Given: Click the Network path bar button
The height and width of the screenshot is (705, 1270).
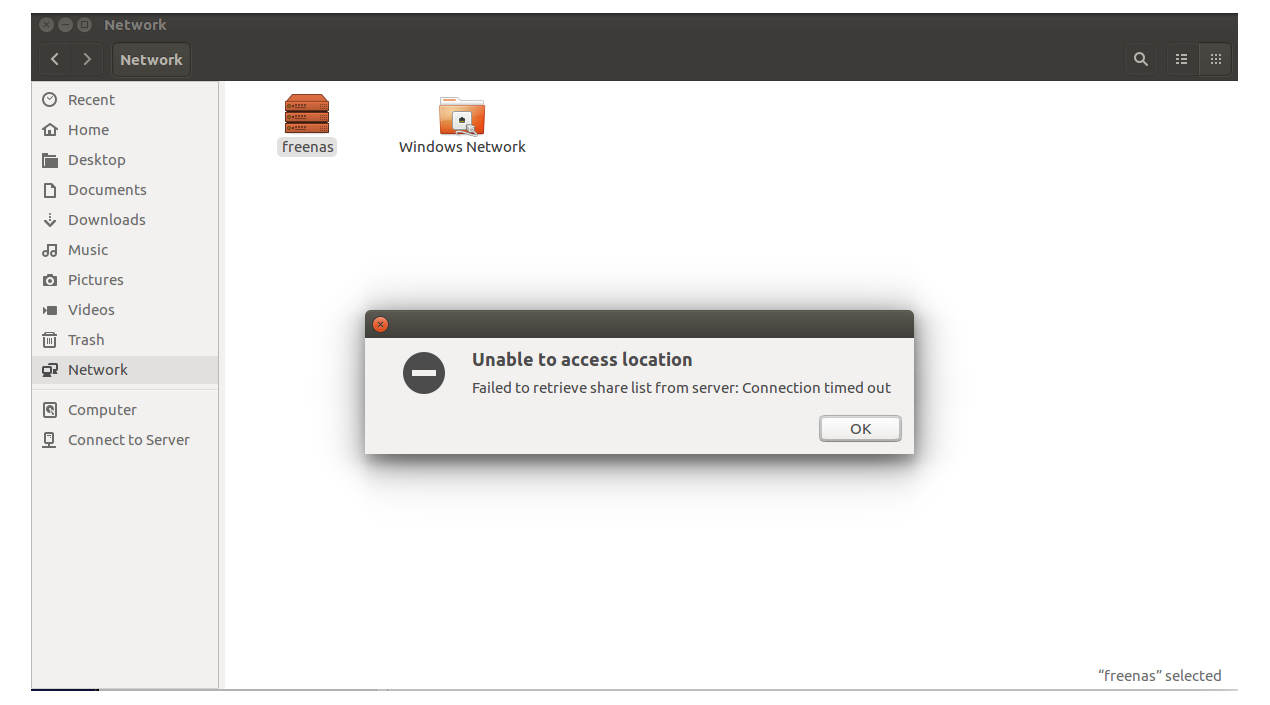Looking at the screenshot, I should (x=151, y=59).
